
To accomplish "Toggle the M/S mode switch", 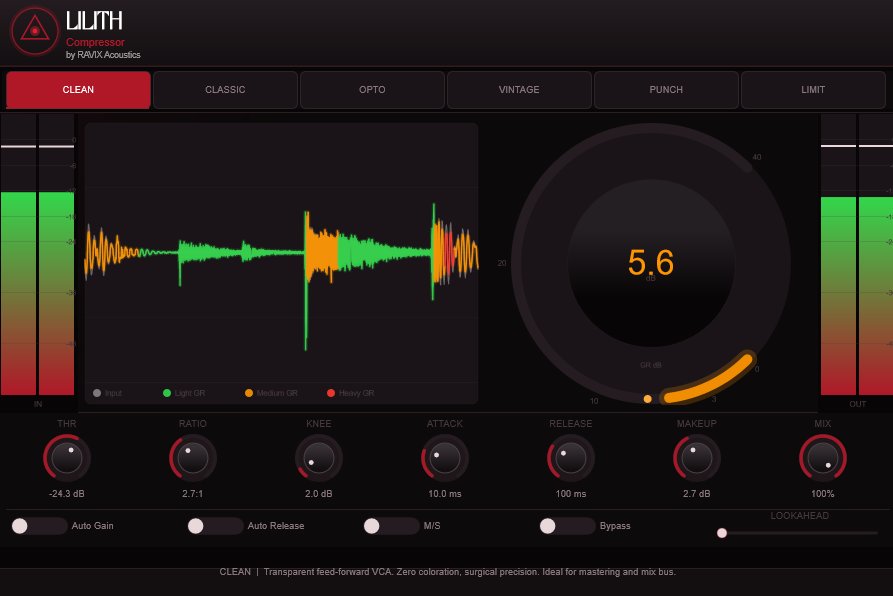I will click(391, 526).
